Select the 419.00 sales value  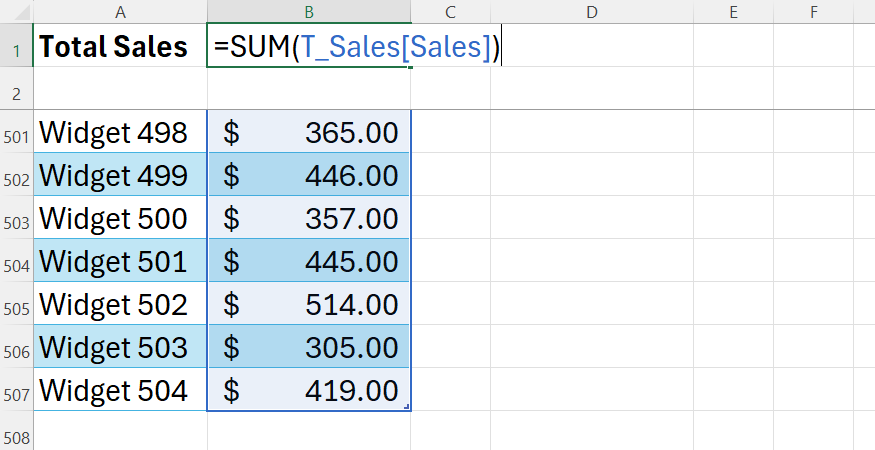click(x=309, y=390)
